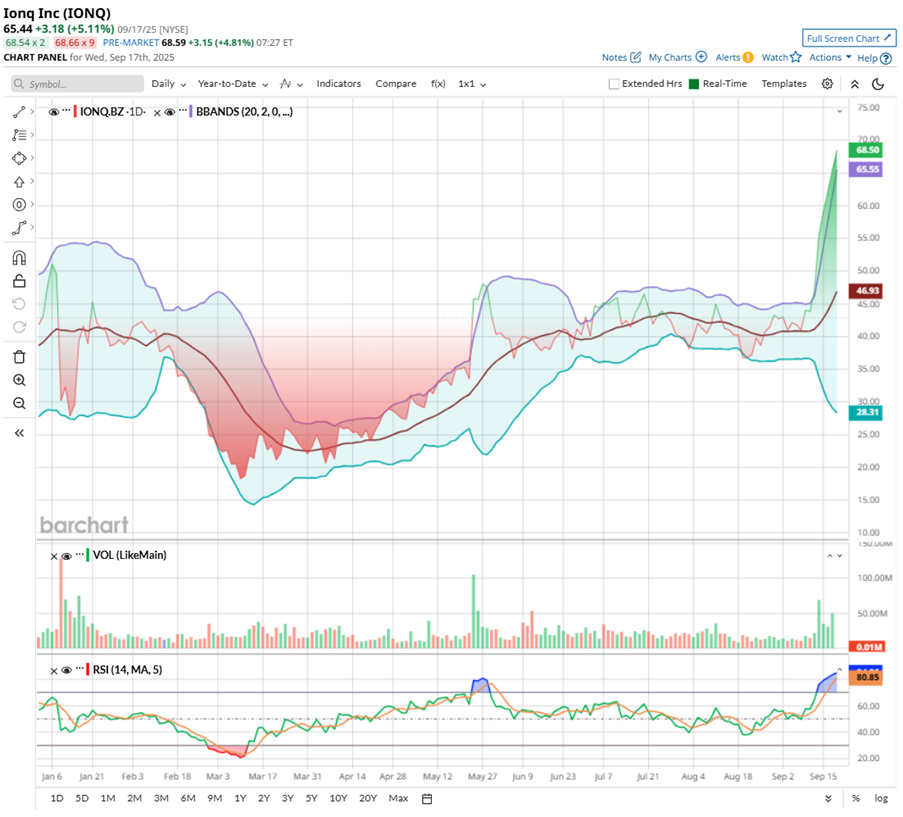This screenshot has width=903, height=817.
Task: Zoom in on the chart
Action: 19,380
